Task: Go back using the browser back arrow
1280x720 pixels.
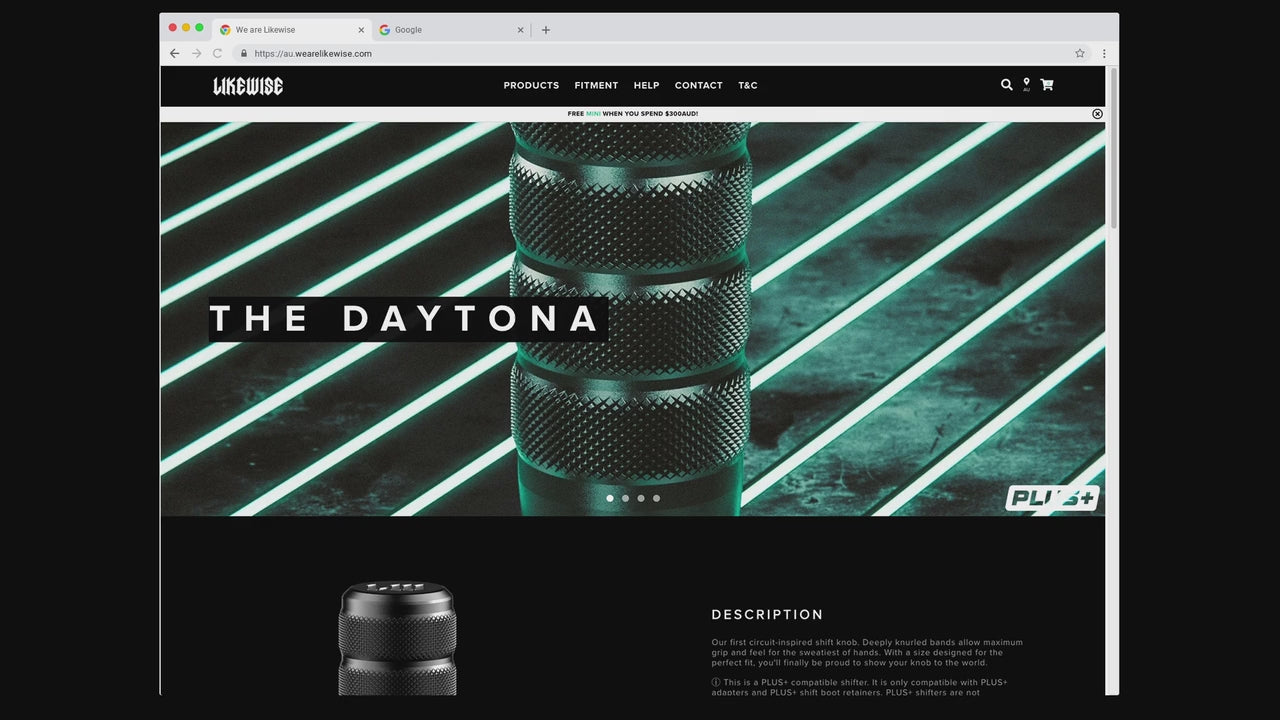Action: tap(175, 54)
